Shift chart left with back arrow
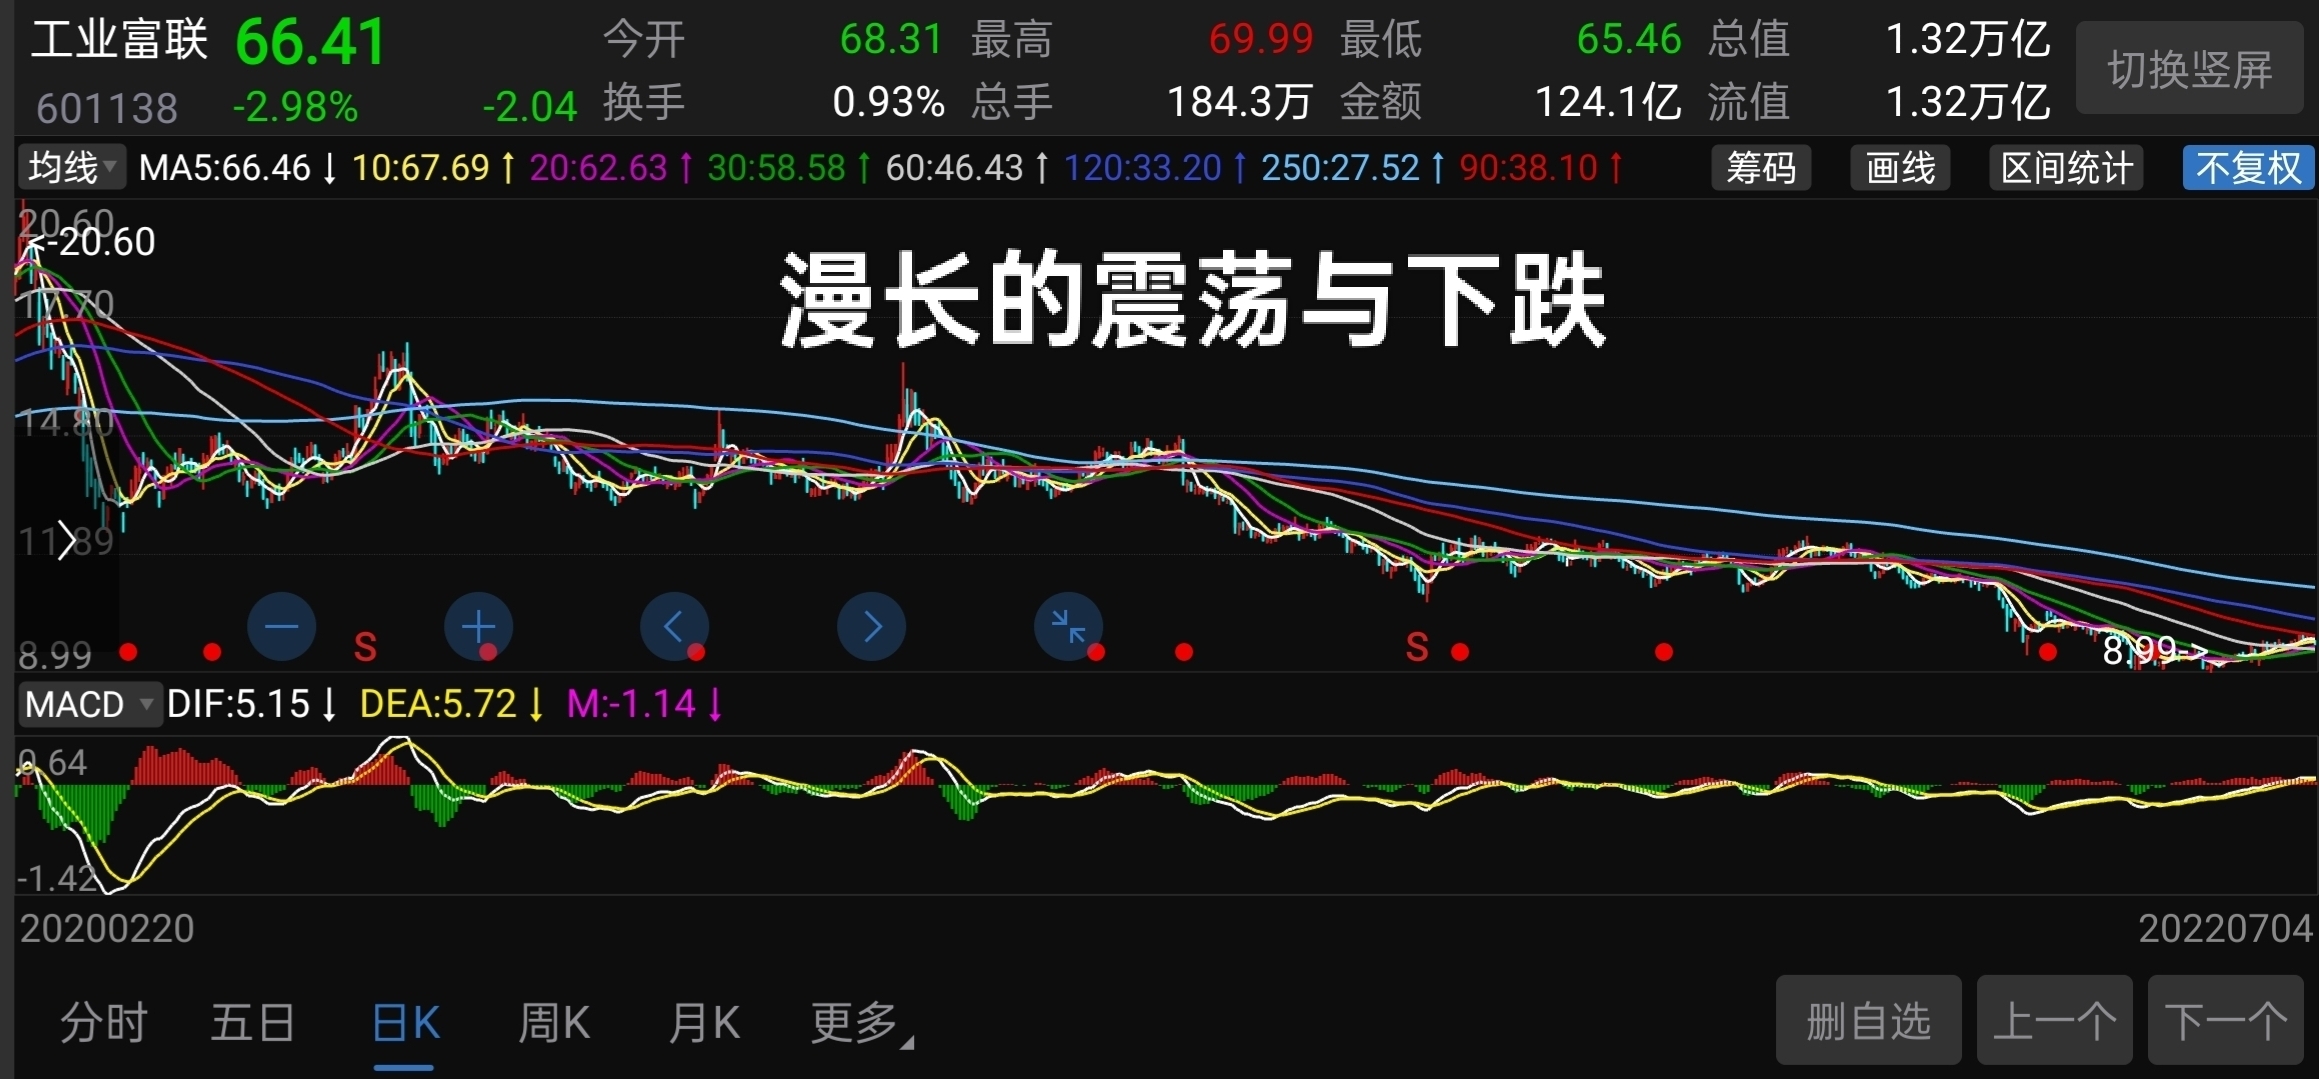Image resolution: width=2319 pixels, height=1079 pixels. (x=674, y=627)
